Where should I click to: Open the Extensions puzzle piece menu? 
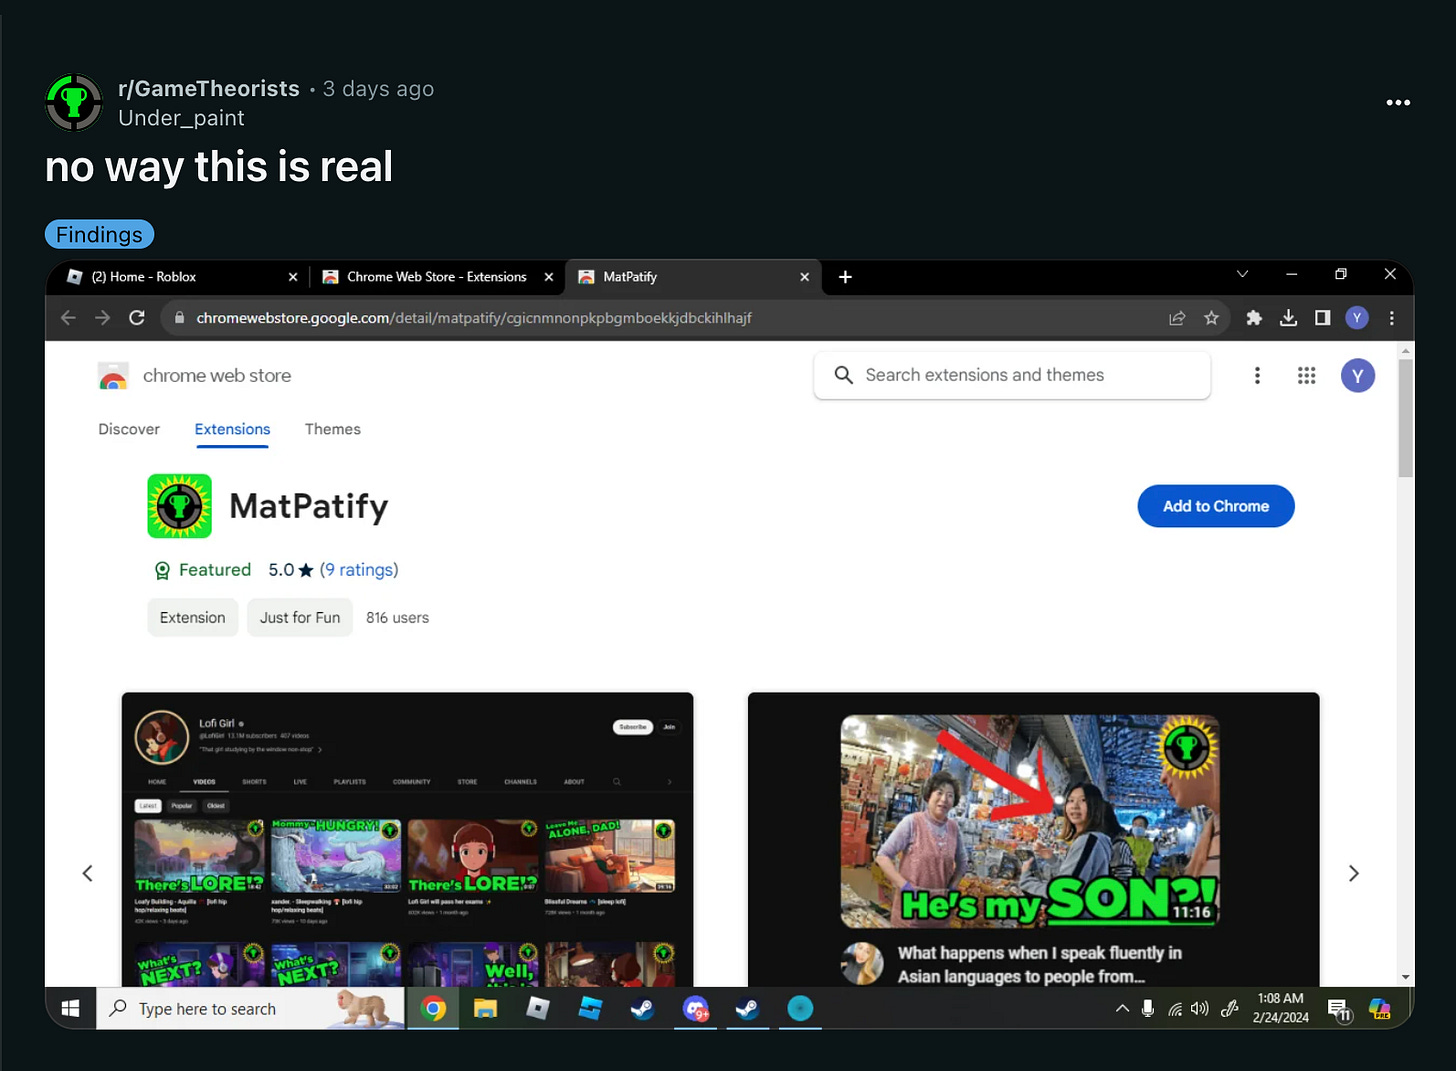point(1254,318)
